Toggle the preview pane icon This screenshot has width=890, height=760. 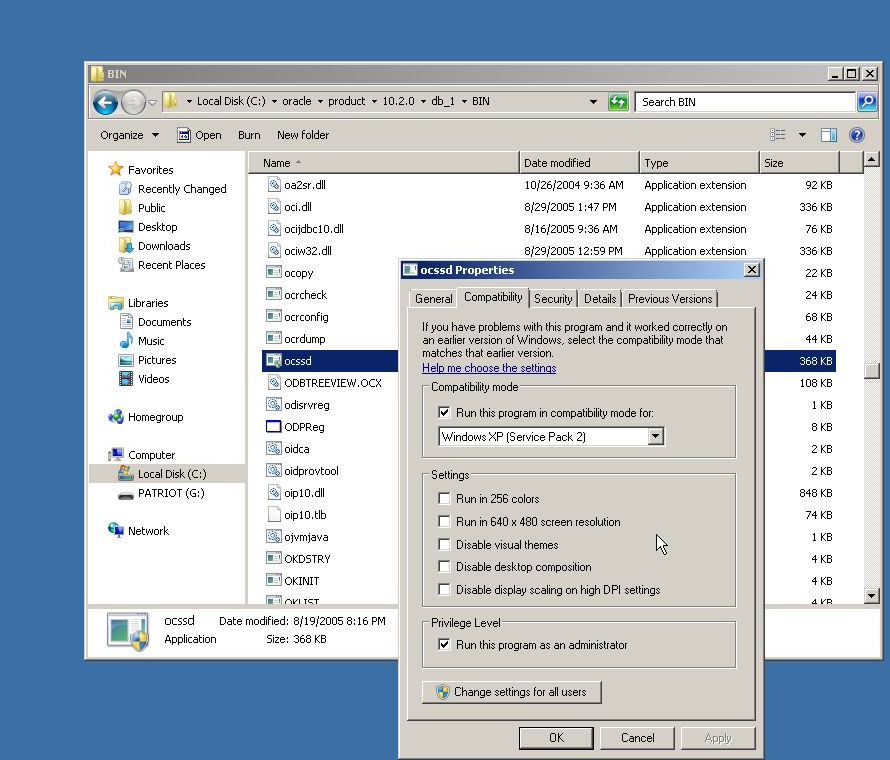coord(829,135)
